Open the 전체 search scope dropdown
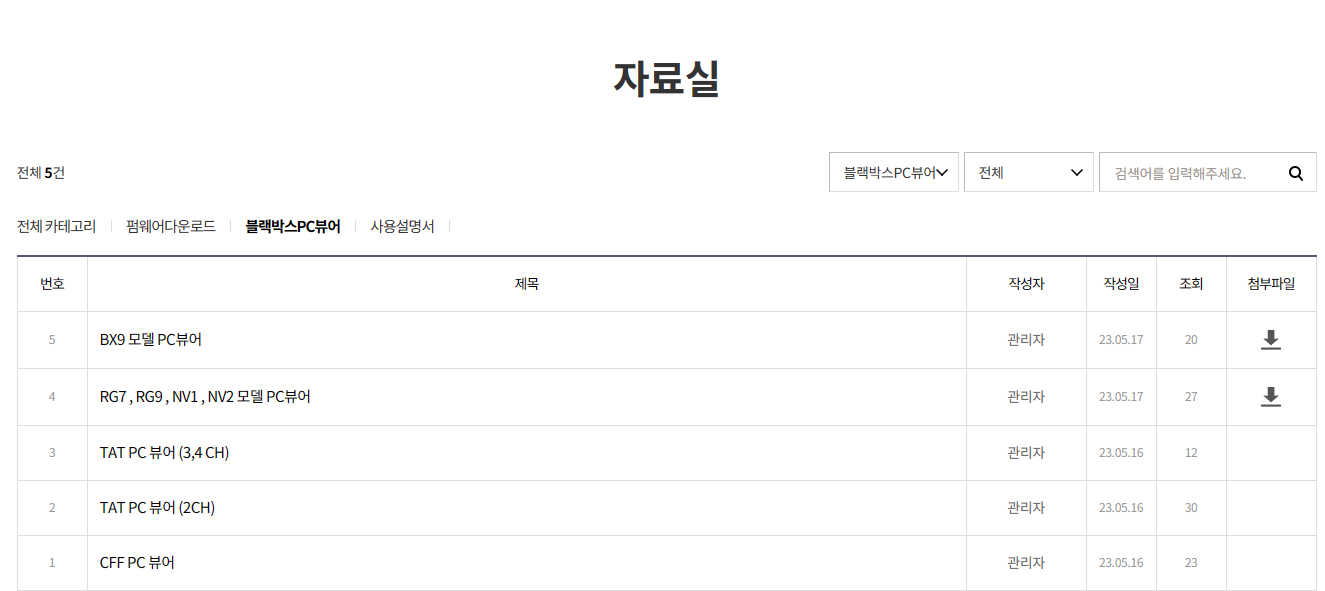Screen dimensions: 1325x591 pyautogui.click(x=1029, y=172)
